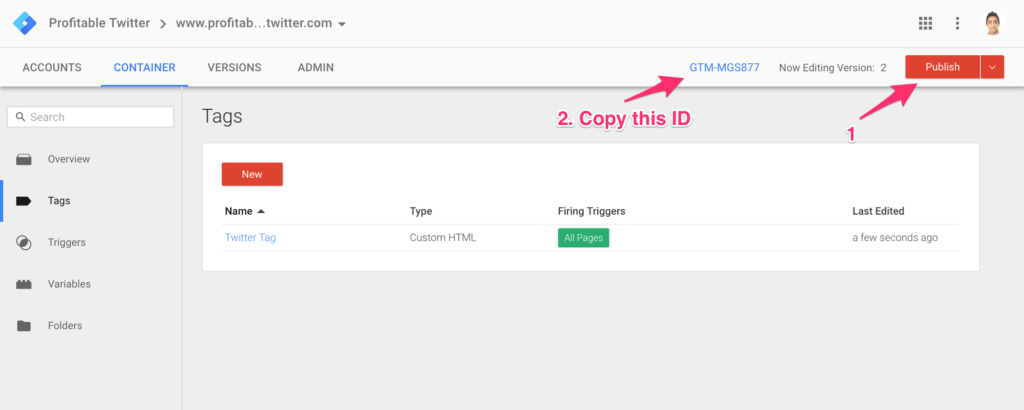Screen dimensions: 1024x410
Task: Click the 'a few seconds ago' cell
Action: pyautogui.click(x=895, y=238)
